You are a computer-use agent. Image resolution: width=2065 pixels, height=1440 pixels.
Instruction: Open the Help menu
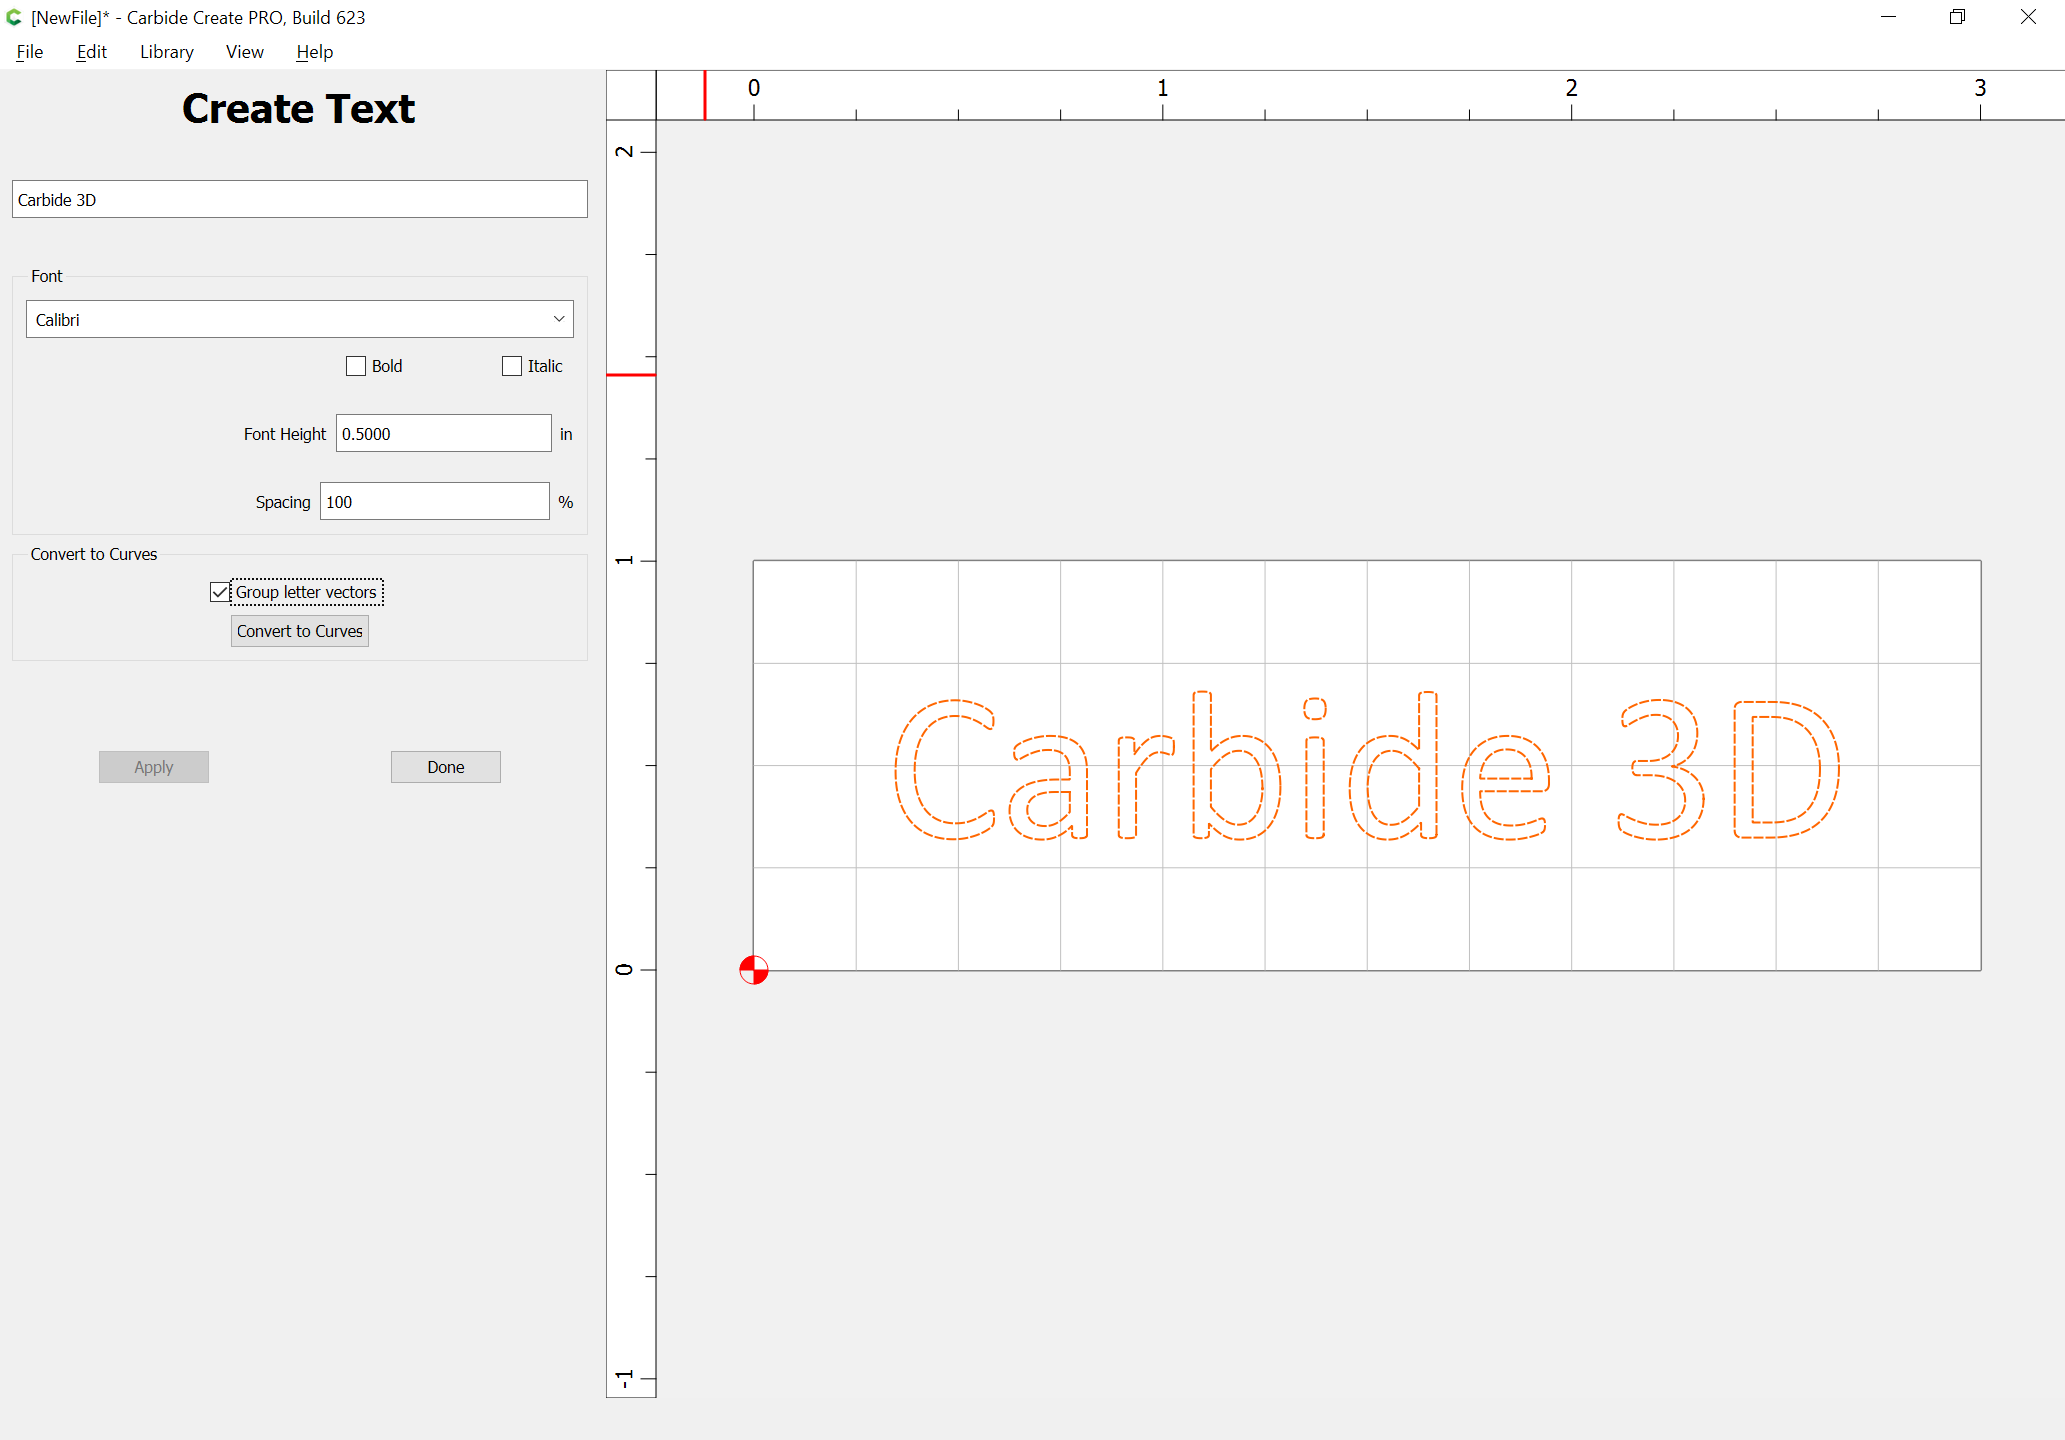click(313, 52)
